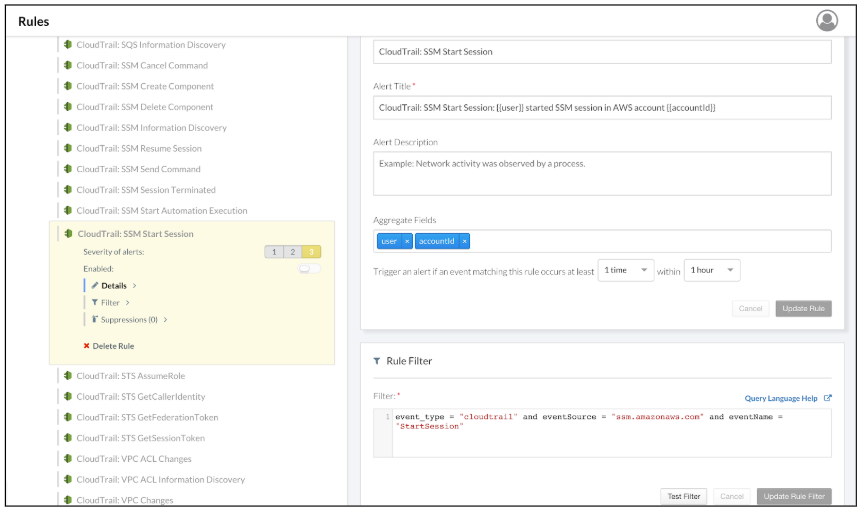Click the rule icon beside SSM Send Command
Screen dimensions: 862x511
pyautogui.click(x=68, y=169)
